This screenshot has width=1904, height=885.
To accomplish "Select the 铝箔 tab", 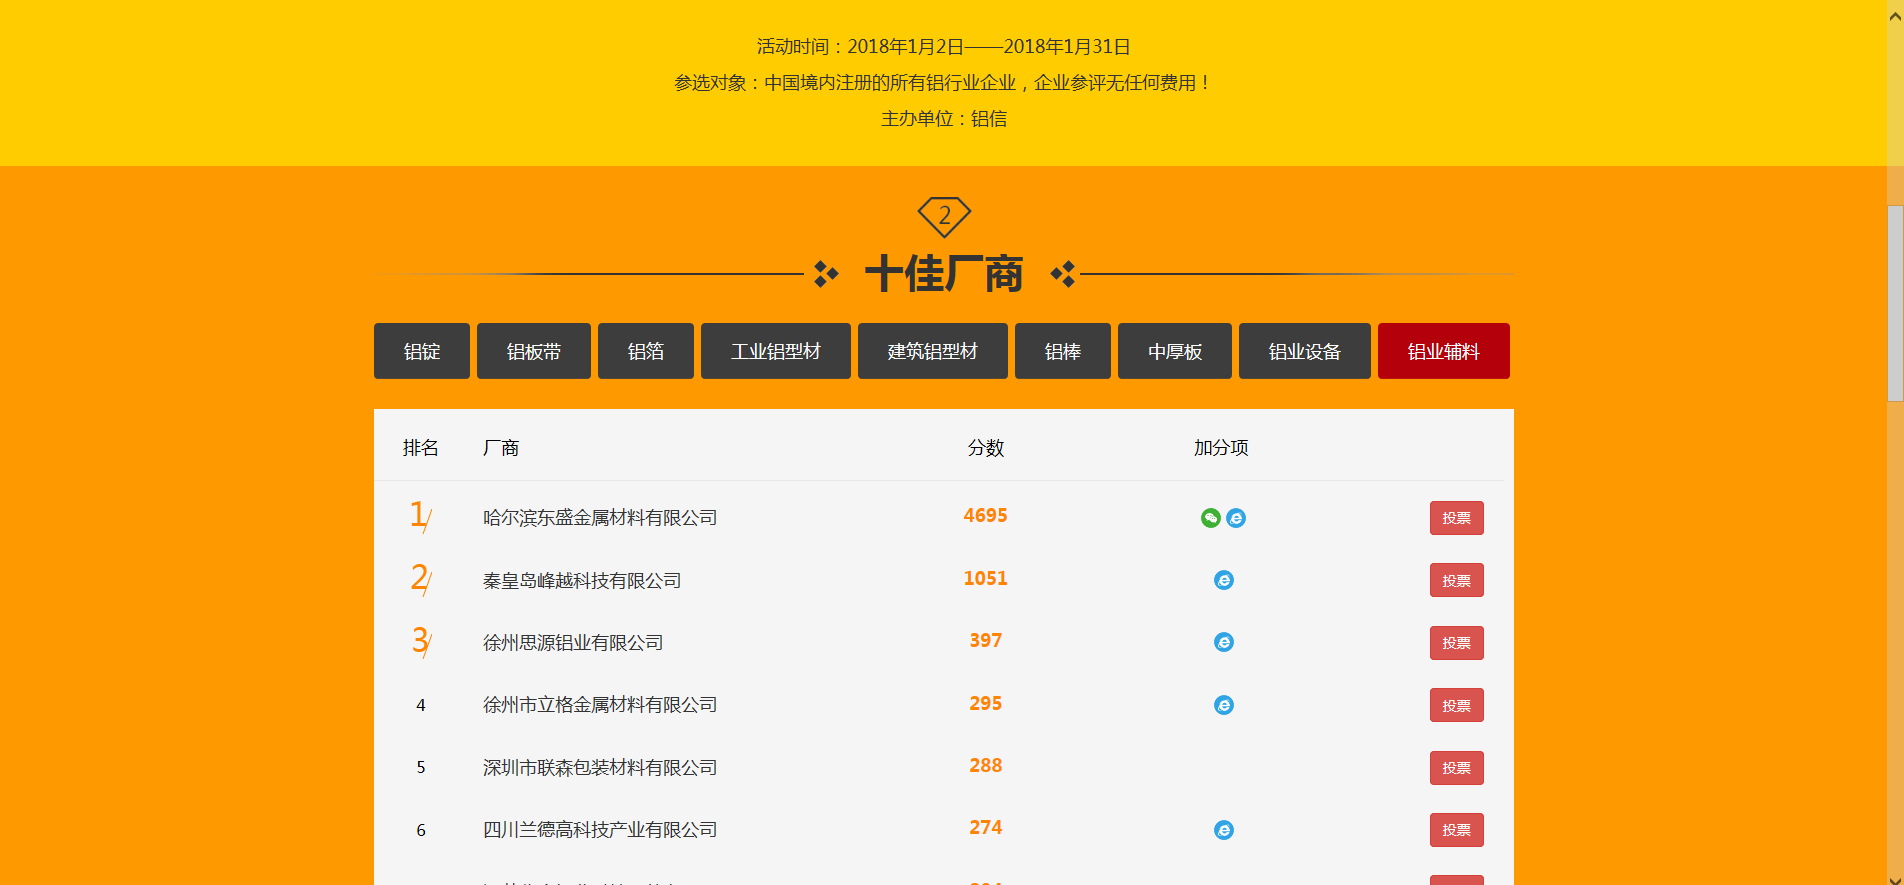I will [x=645, y=351].
